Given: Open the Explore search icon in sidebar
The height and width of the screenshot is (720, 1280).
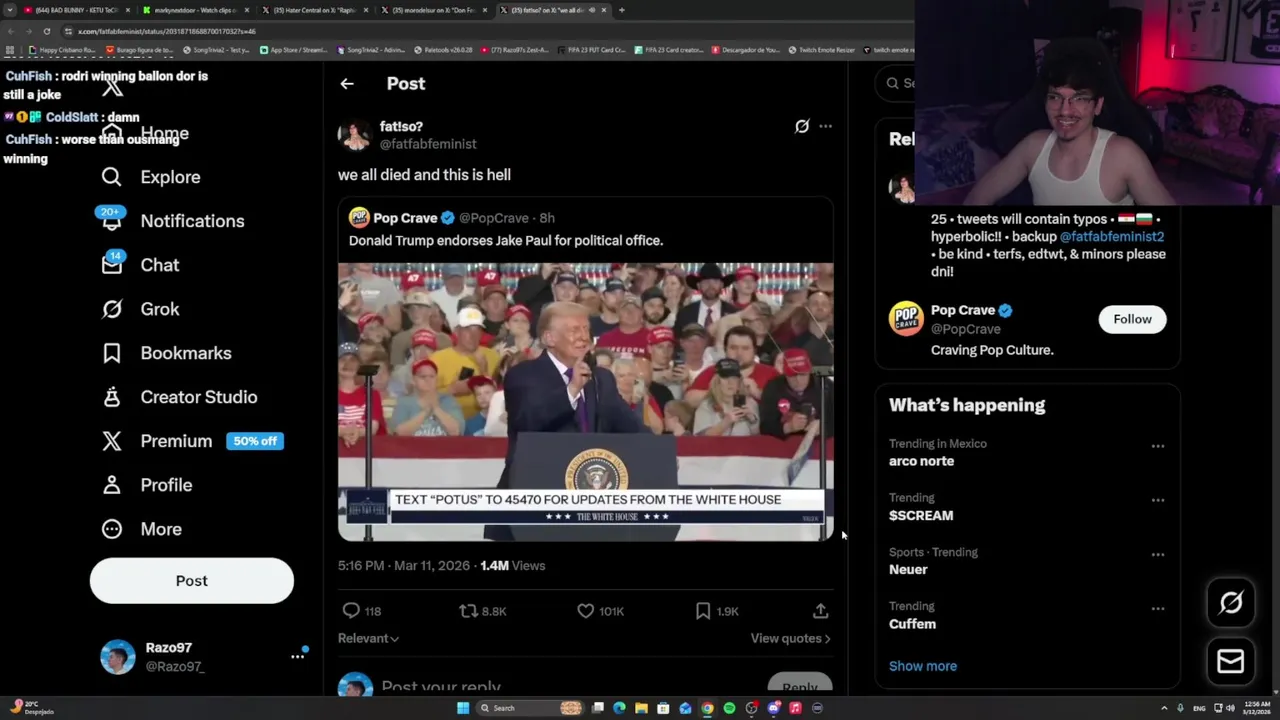Looking at the screenshot, I should pyautogui.click(x=112, y=177).
